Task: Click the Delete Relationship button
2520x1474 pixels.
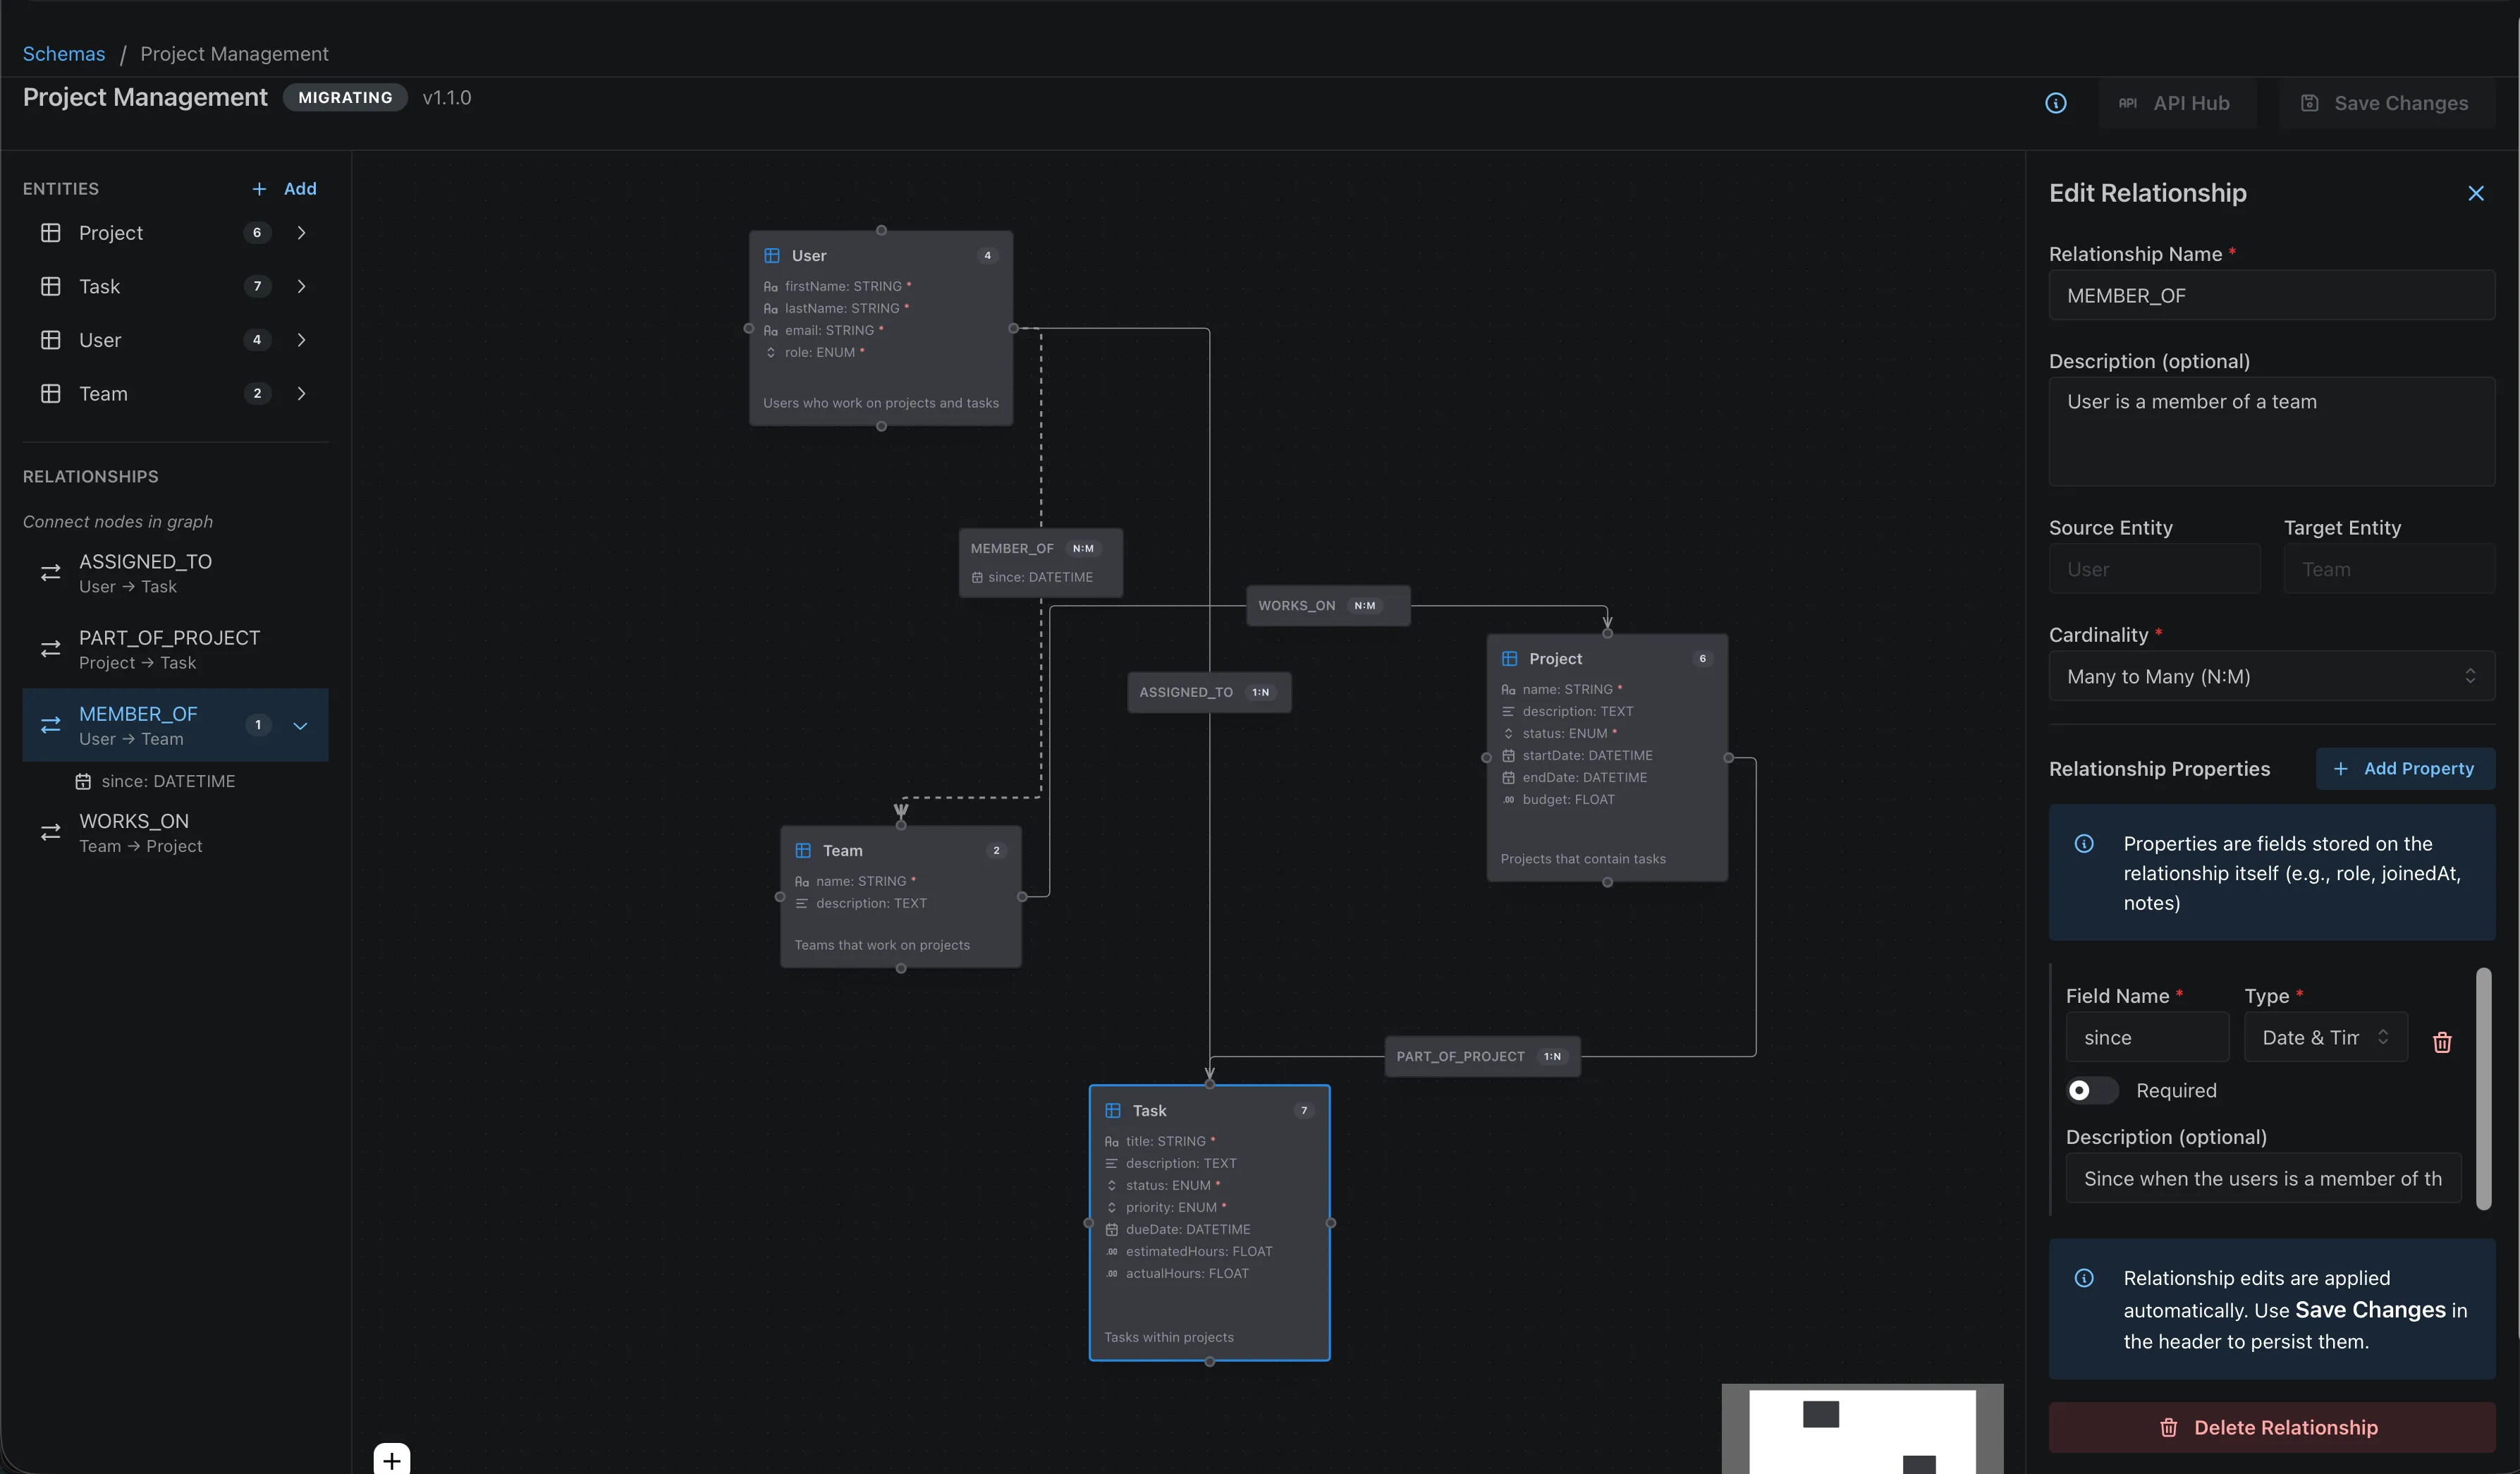Action: point(2271,1427)
